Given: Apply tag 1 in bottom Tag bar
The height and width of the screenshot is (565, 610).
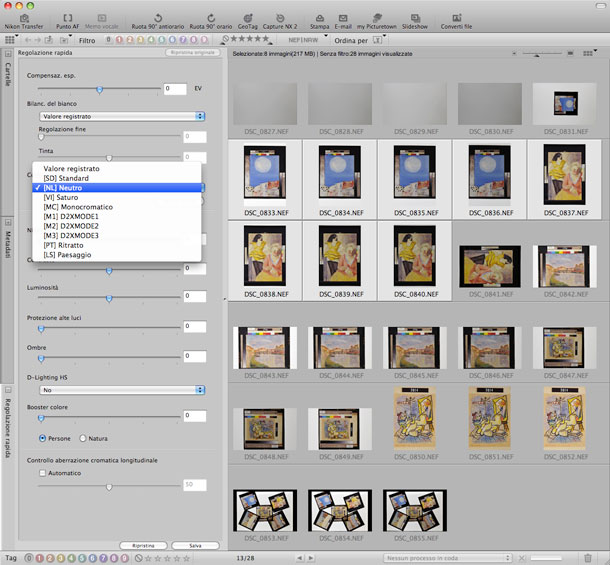Looking at the screenshot, I should coord(40,558).
